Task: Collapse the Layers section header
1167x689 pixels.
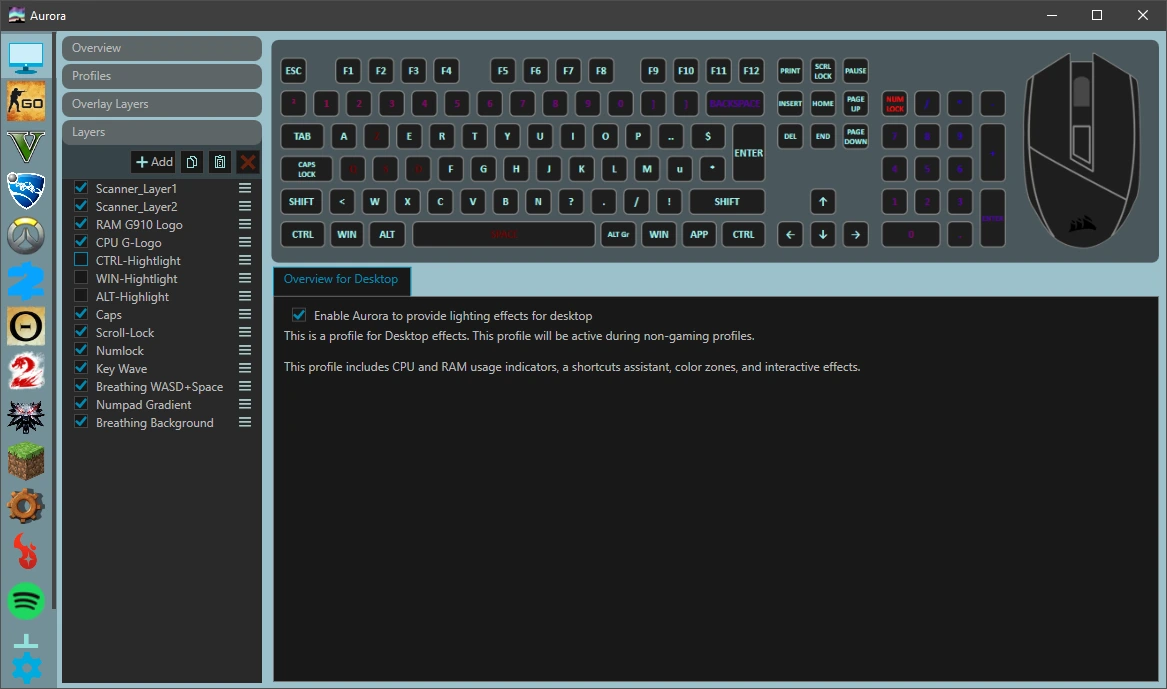Action: coord(162,132)
